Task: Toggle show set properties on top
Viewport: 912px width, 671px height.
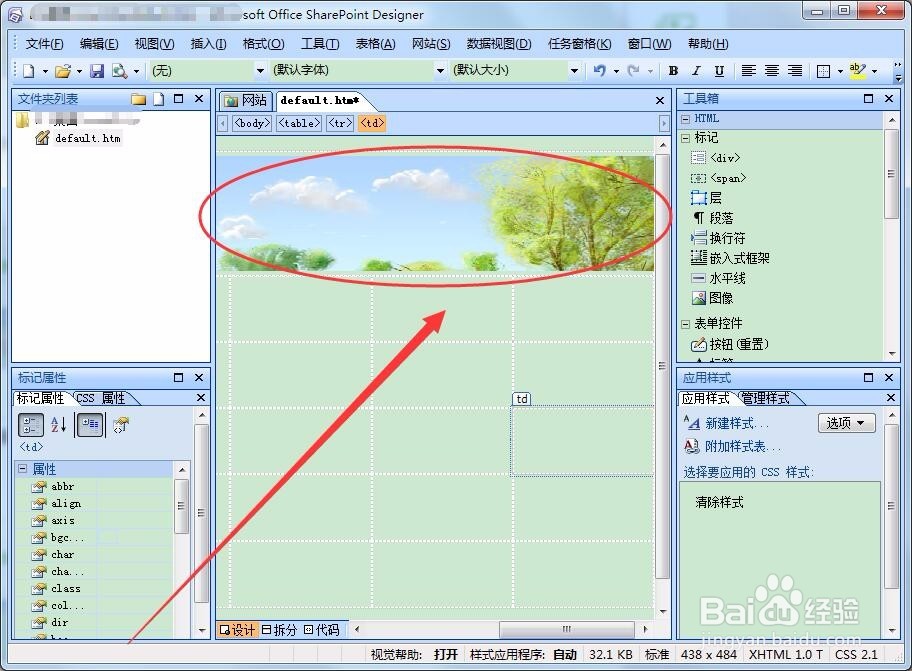Action: pyautogui.click(x=90, y=425)
